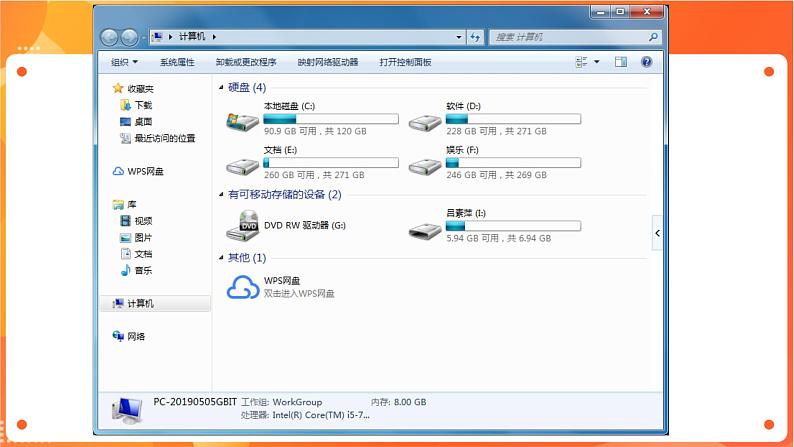The height and width of the screenshot is (447, 794).
Task: Click the D: drive usage bar
Action: (513, 119)
